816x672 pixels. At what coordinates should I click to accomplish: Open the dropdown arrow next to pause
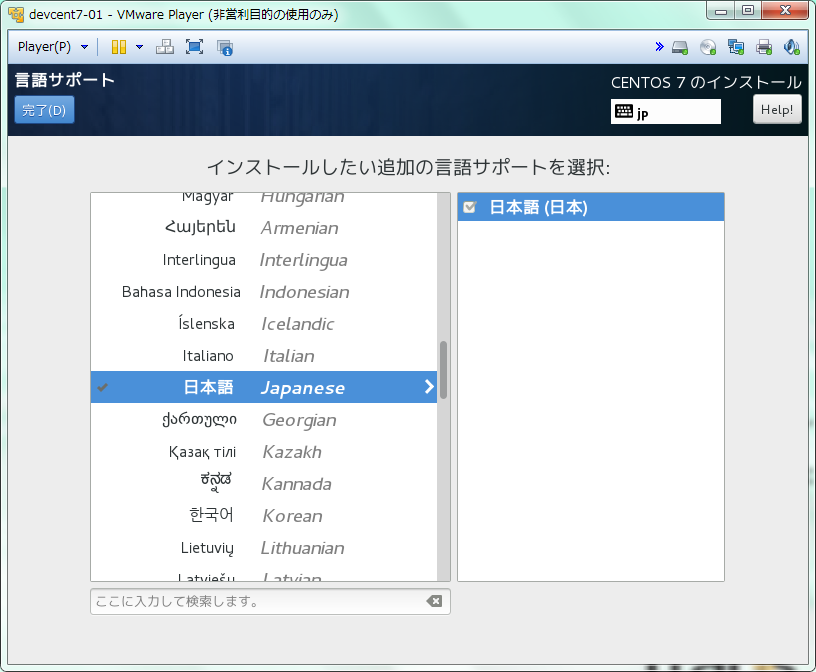[139, 47]
